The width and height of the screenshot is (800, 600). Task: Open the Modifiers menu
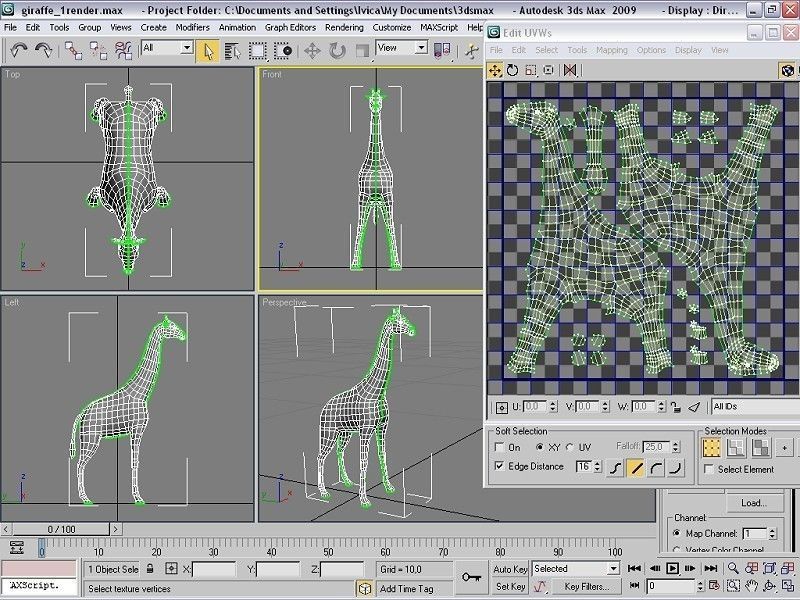[x=192, y=28]
